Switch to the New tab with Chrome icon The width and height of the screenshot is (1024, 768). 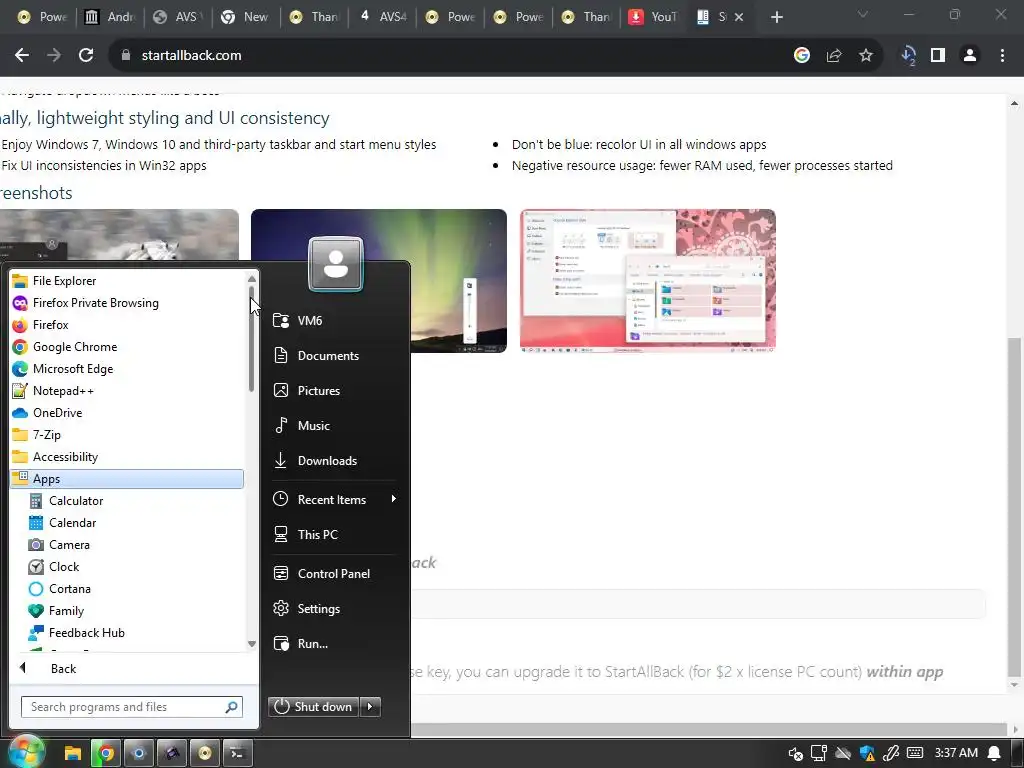(x=245, y=17)
